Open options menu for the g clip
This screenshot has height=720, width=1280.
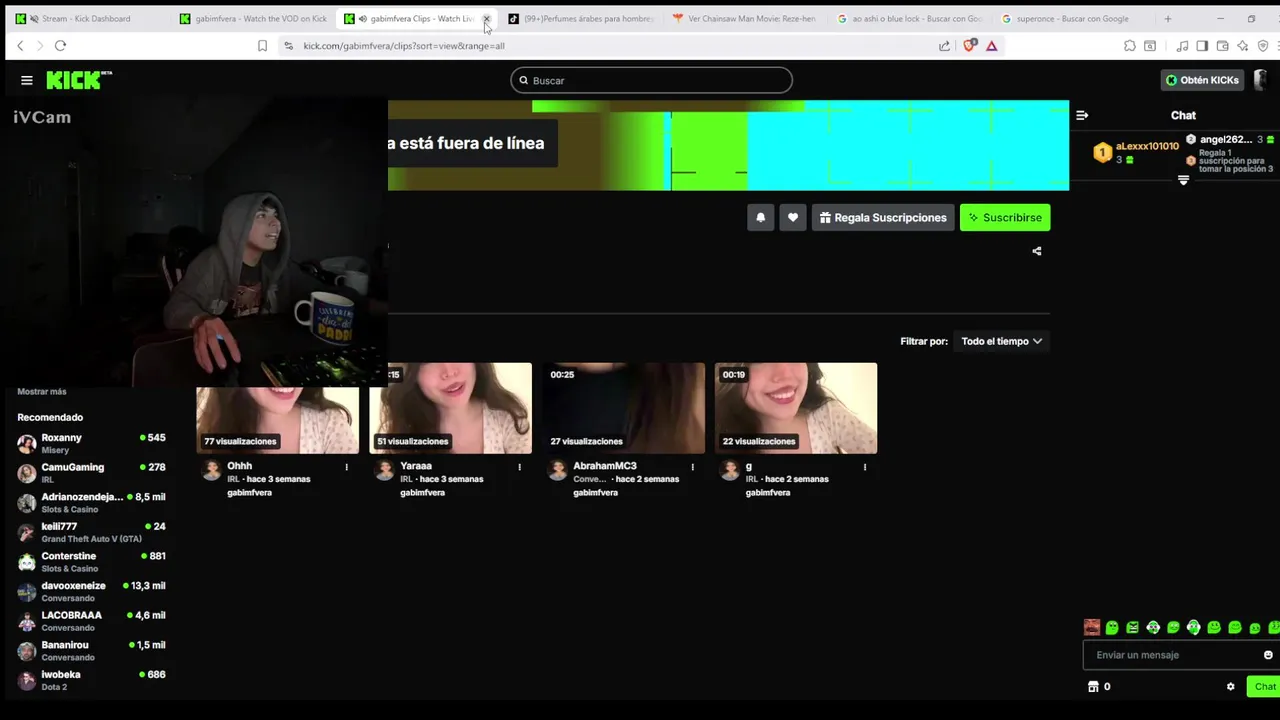click(x=865, y=467)
